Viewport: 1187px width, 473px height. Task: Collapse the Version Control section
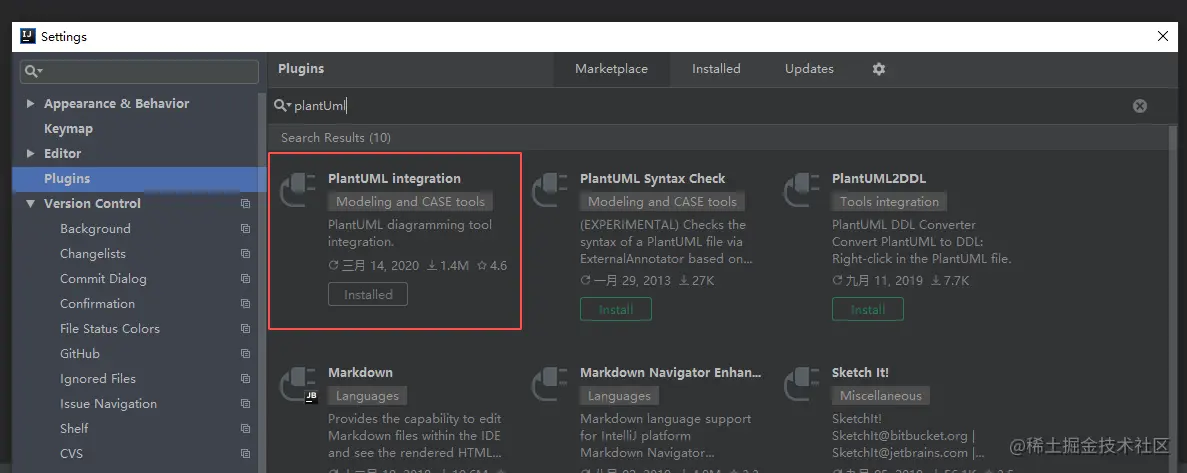pyautogui.click(x=30, y=204)
